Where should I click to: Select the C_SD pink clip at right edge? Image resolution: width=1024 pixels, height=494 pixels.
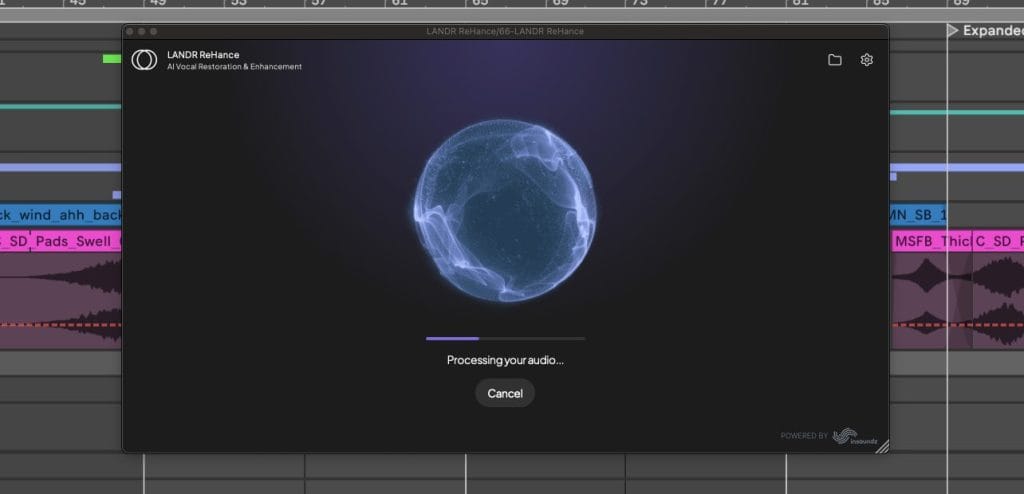(x=998, y=241)
